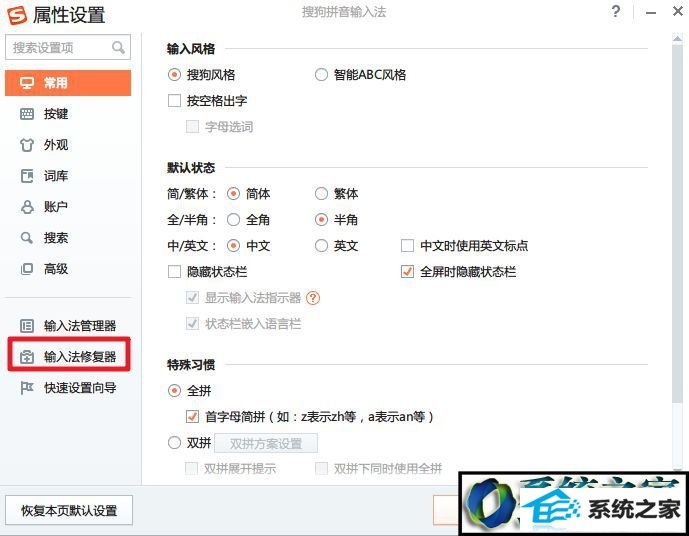The width and height of the screenshot is (689, 536).
Task: Select 智能ABC风格 input style radio button
Action: [x=321, y=75]
